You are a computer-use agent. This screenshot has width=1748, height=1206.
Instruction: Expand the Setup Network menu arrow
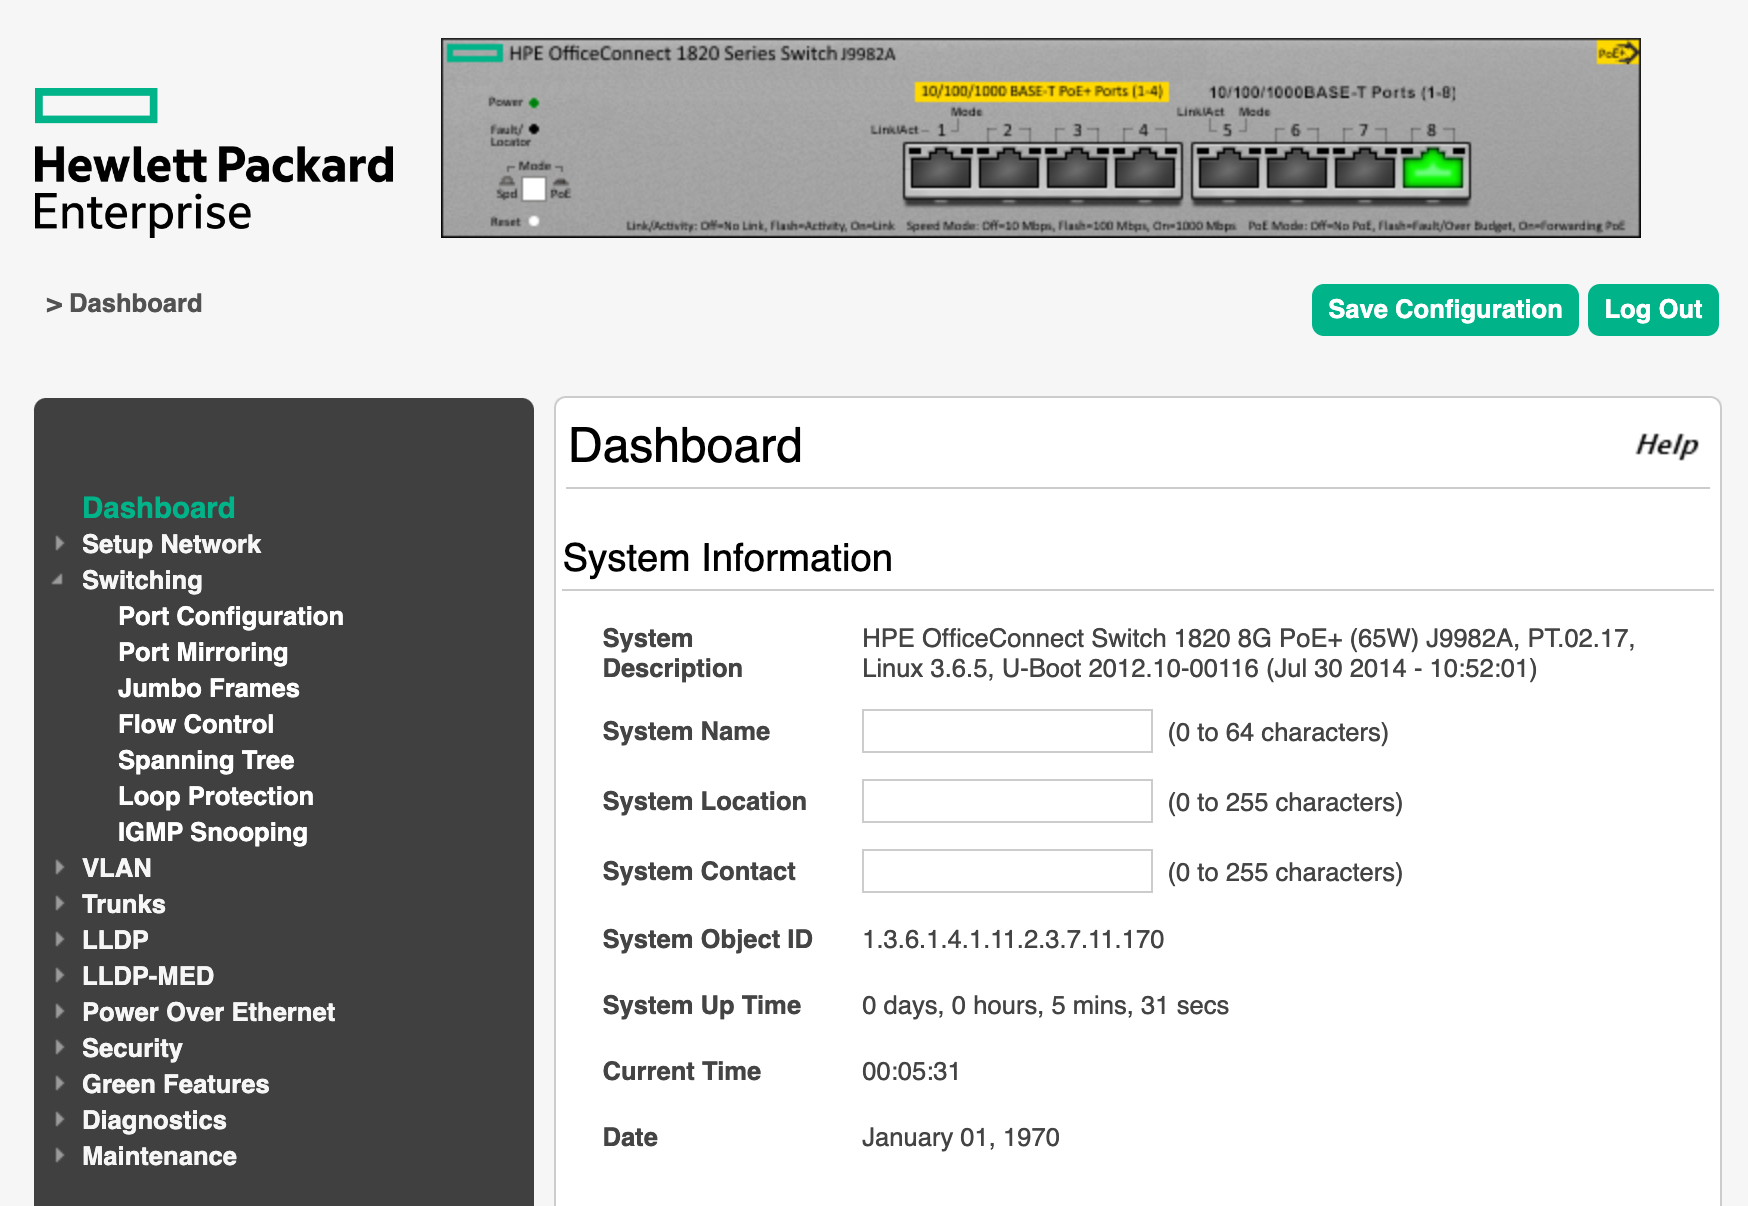[60, 543]
